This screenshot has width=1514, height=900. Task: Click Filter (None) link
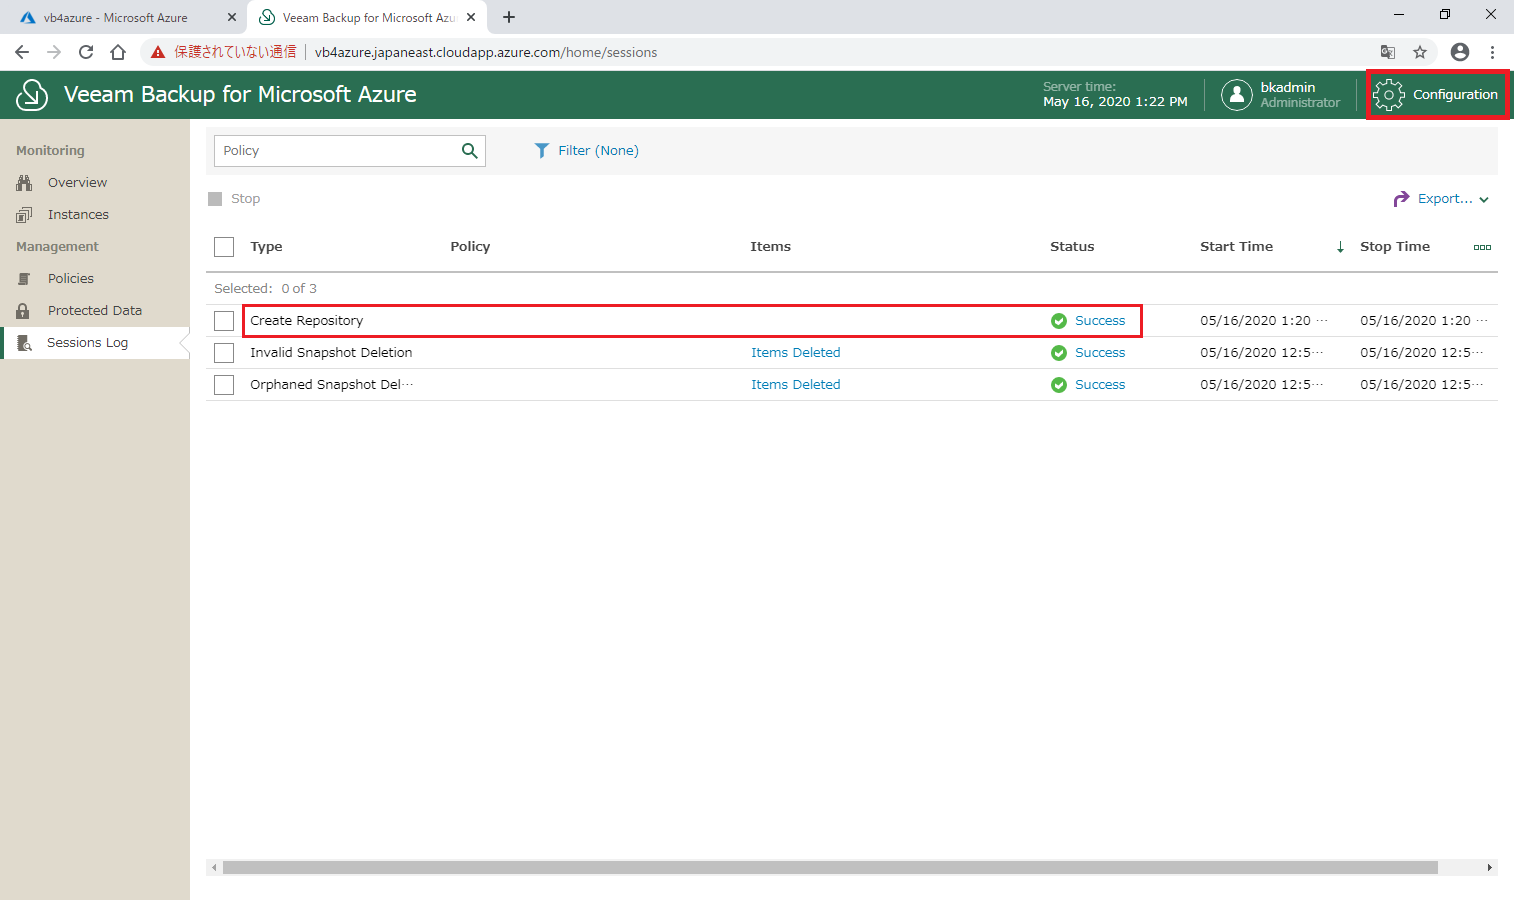pos(598,151)
